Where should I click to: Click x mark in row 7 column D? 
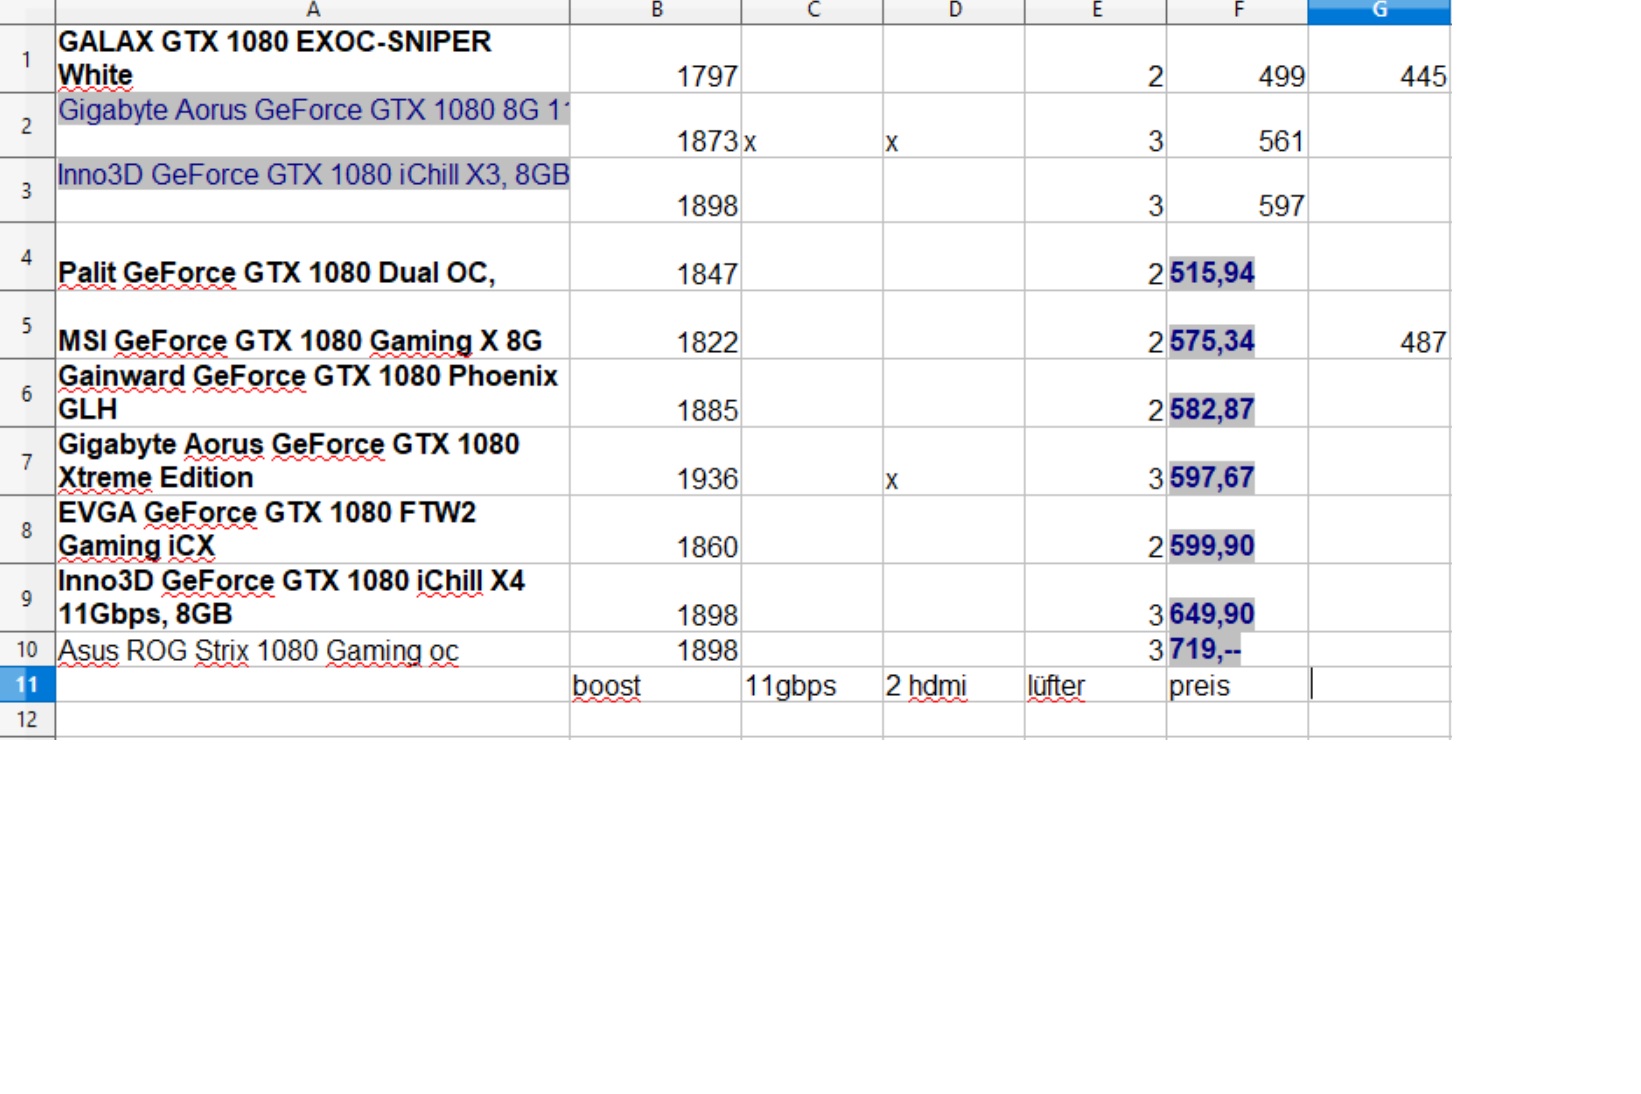[892, 480]
